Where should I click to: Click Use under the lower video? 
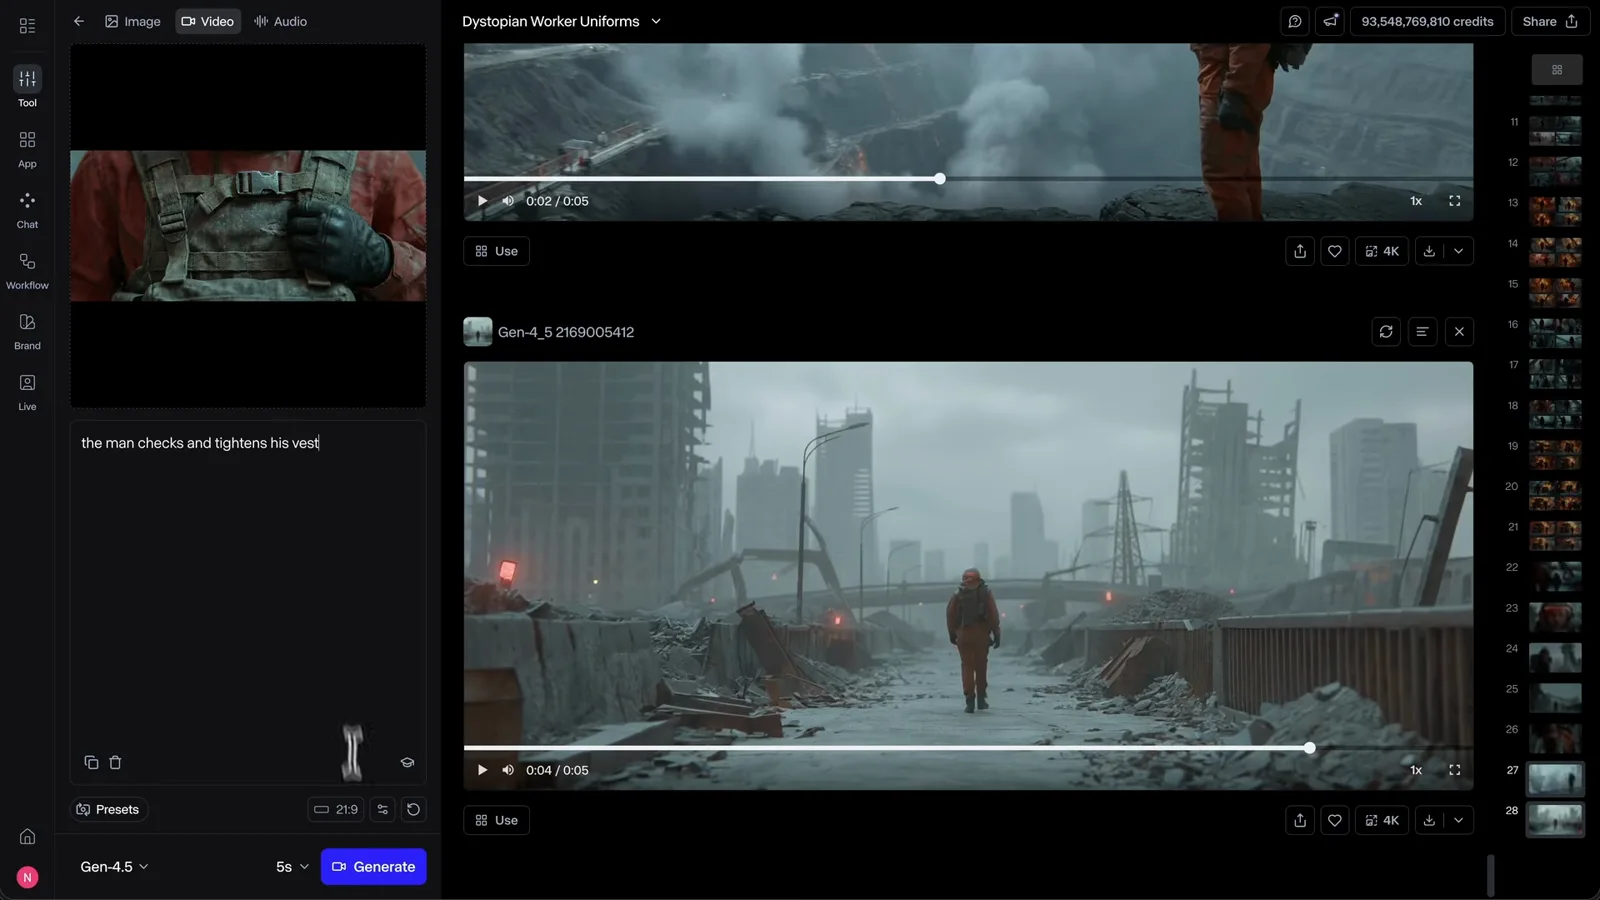click(x=496, y=820)
